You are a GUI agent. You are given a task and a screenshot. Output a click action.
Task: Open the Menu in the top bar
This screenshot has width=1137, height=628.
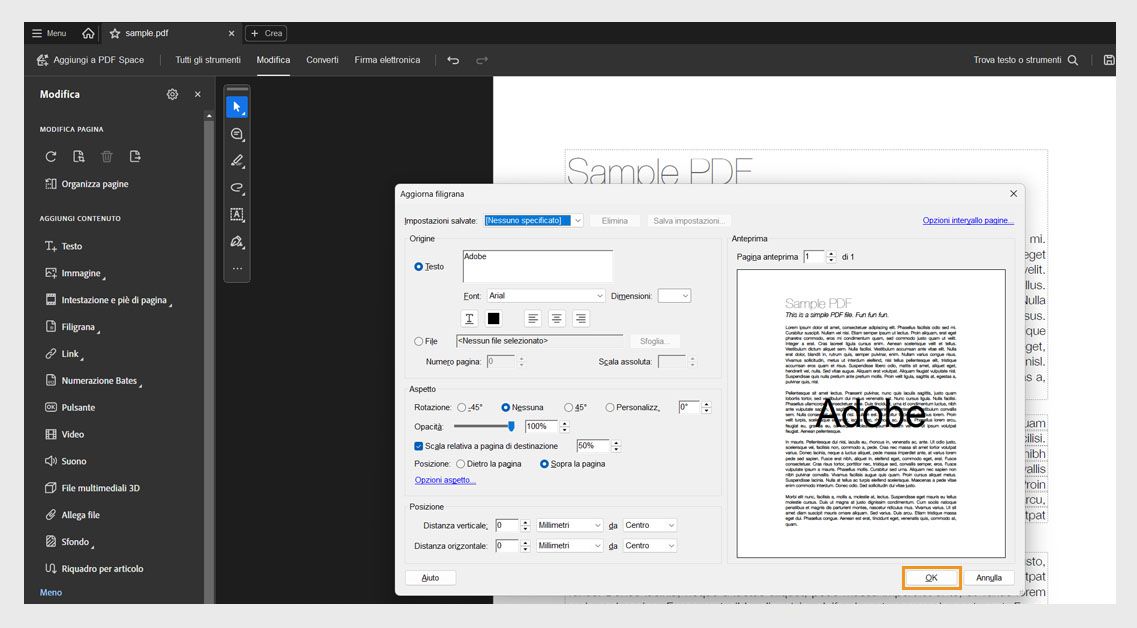click(x=49, y=32)
